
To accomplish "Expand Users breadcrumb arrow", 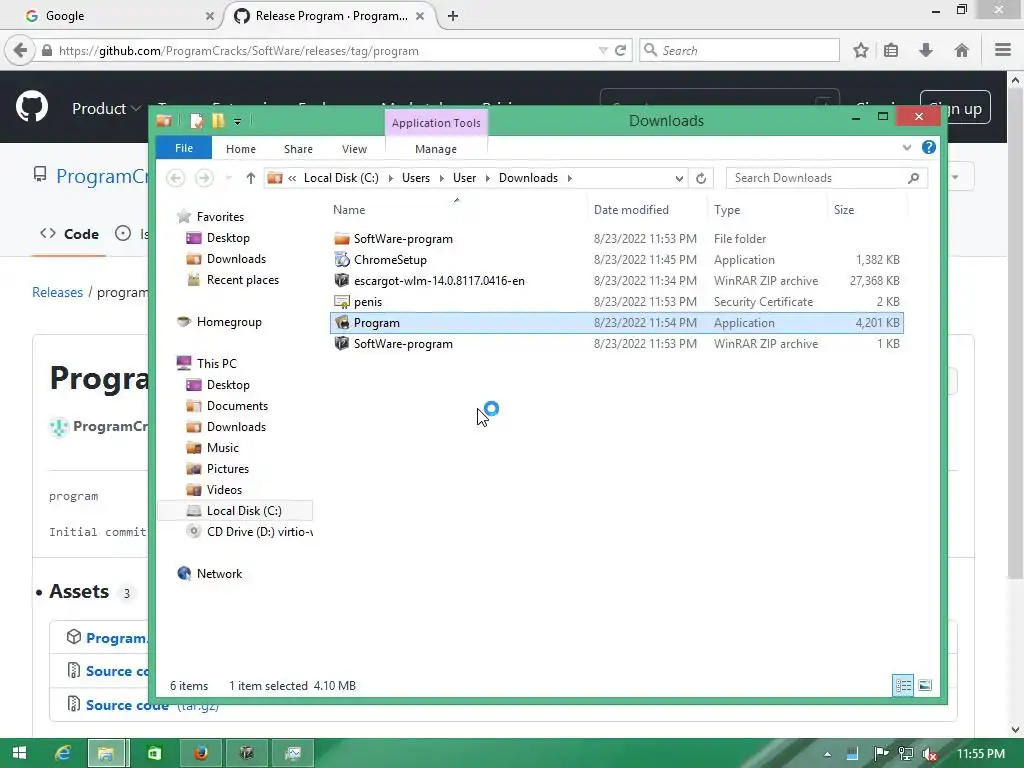I will click(x=441, y=178).
